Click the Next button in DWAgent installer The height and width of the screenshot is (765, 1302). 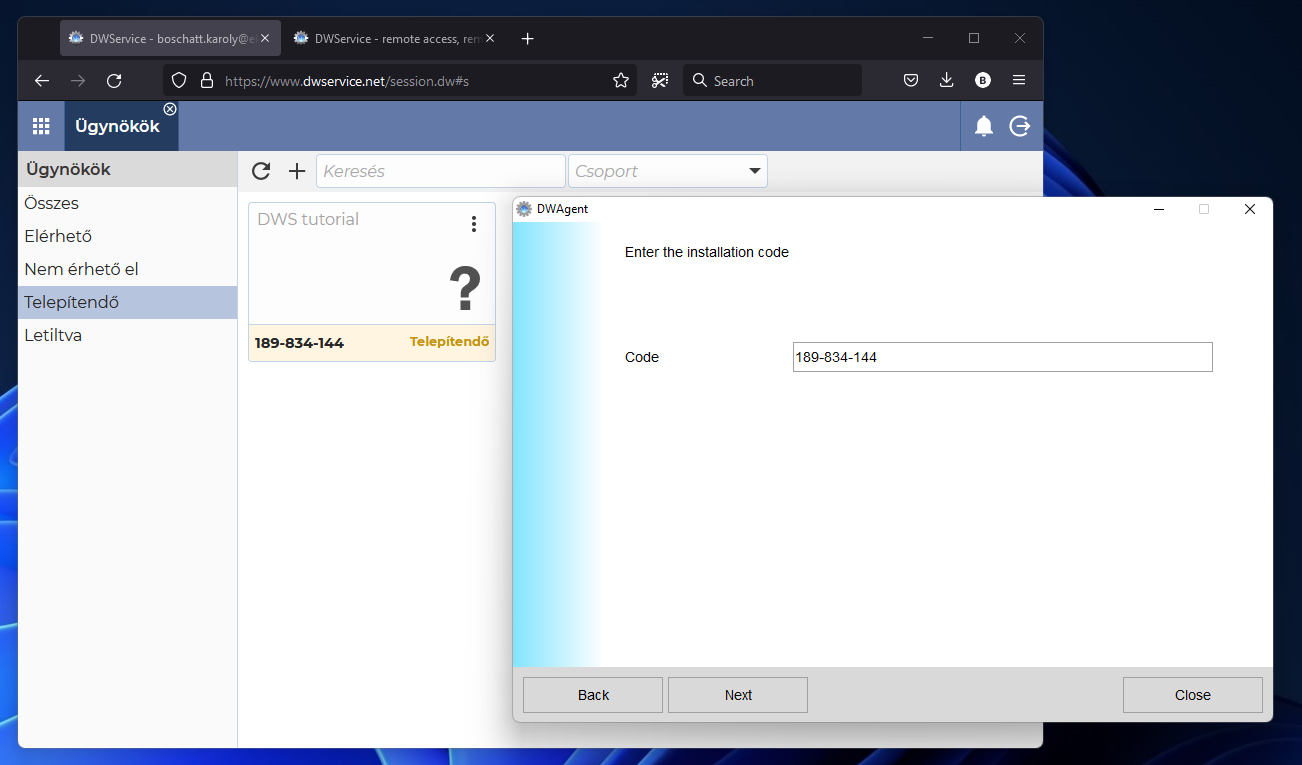tap(738, 695)
